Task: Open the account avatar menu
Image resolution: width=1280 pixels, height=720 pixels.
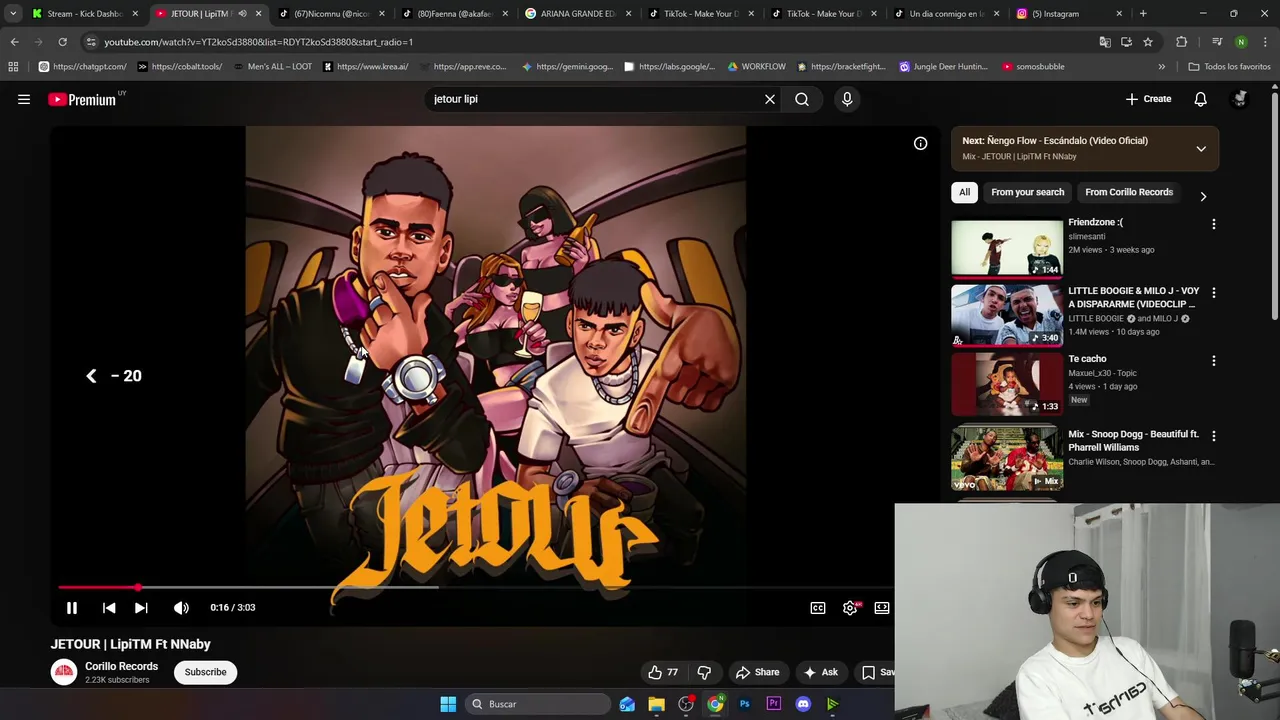Action: point(1240,99)
